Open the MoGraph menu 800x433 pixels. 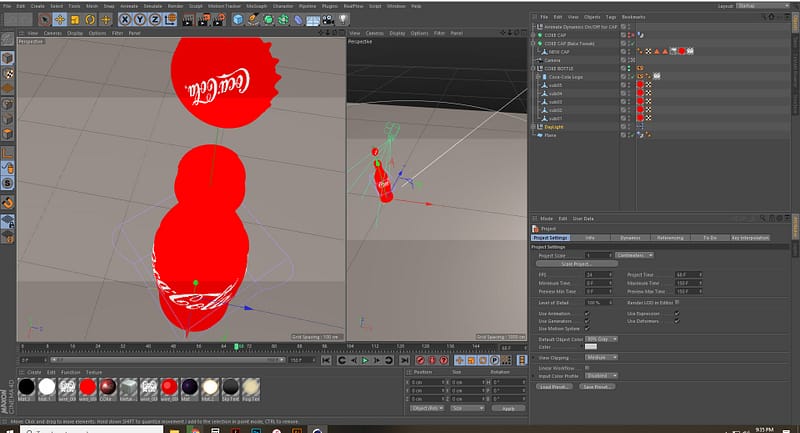[x=257, y=6]
